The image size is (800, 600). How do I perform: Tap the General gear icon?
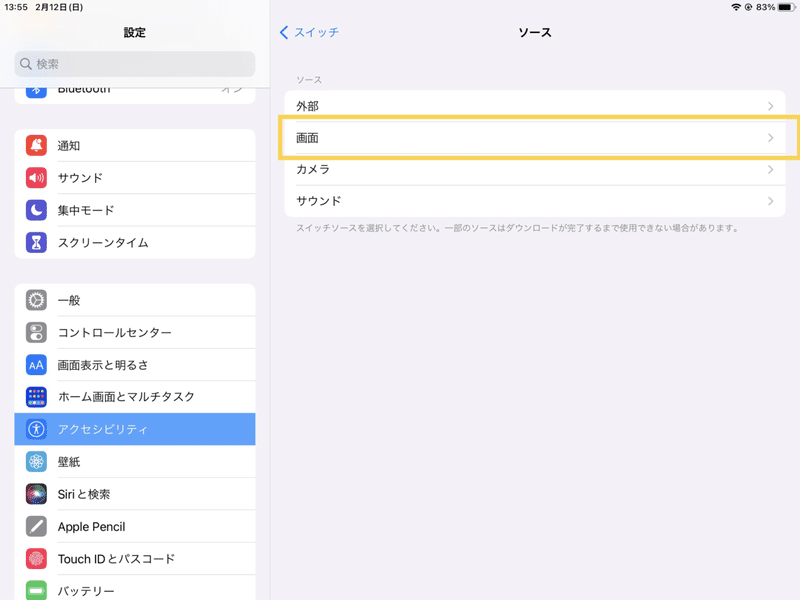point(37,300)
